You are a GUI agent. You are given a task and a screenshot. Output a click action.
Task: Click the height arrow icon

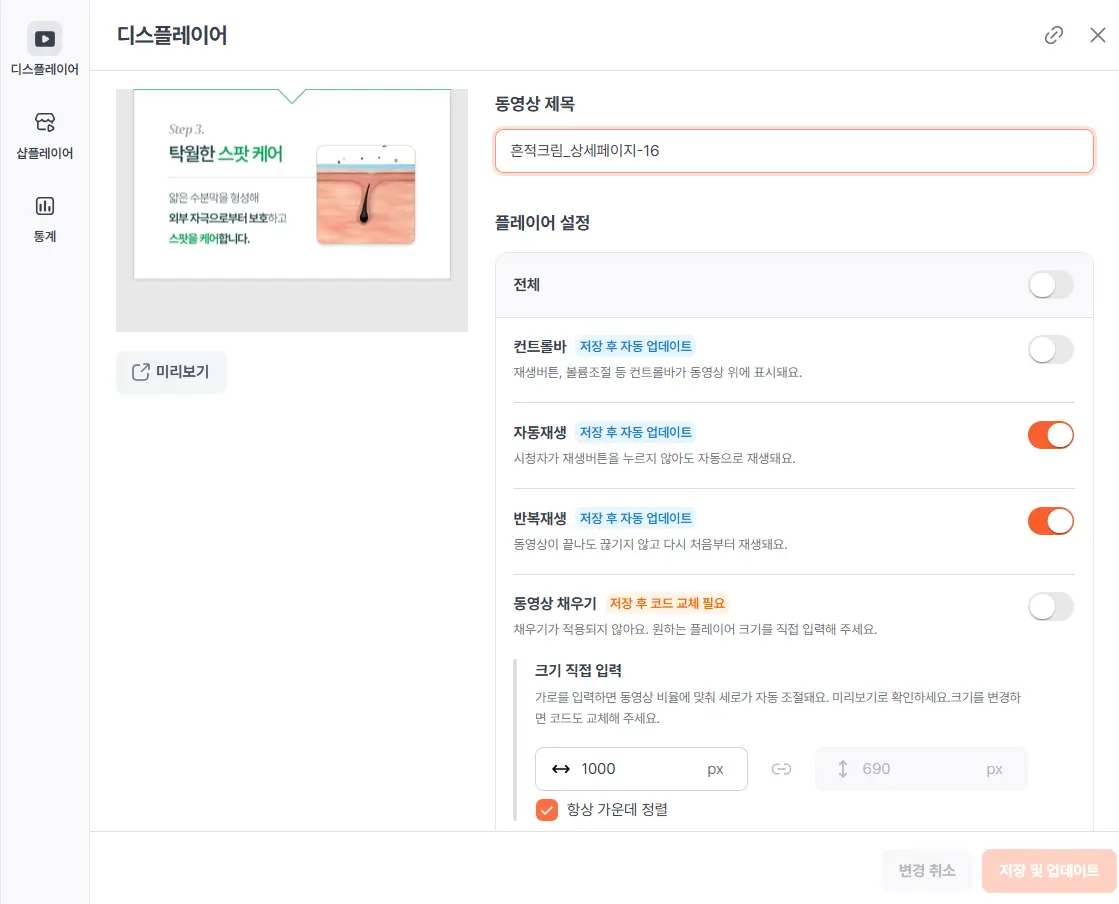tap(842, 769)
